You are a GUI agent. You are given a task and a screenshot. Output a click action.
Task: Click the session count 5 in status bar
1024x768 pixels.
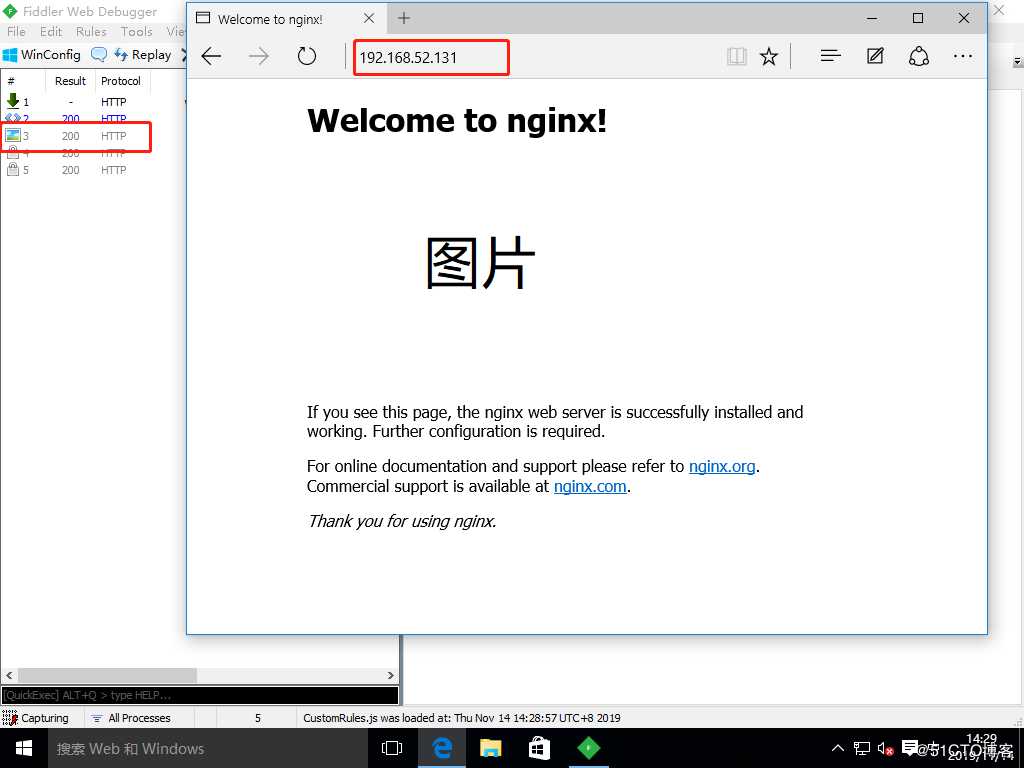pos(257,718)
